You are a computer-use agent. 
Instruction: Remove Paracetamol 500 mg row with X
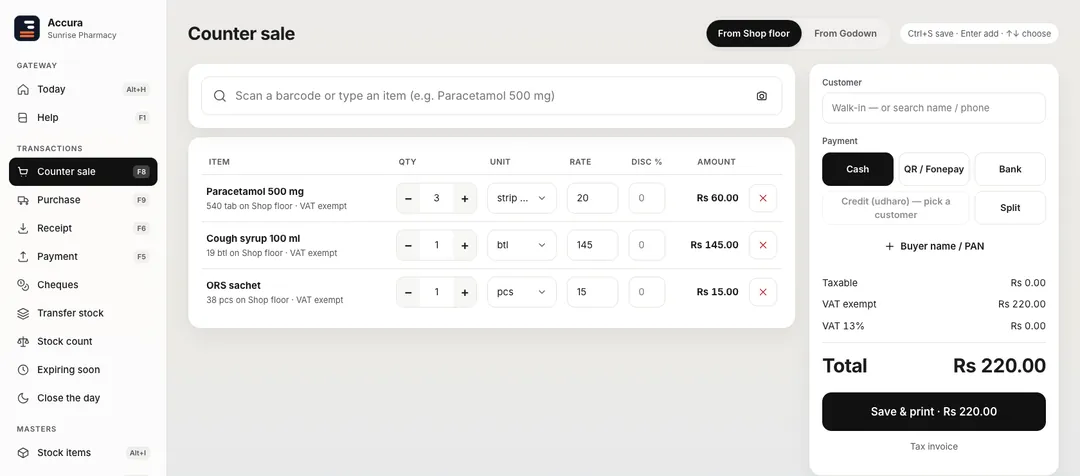click(x=762, y=198)
